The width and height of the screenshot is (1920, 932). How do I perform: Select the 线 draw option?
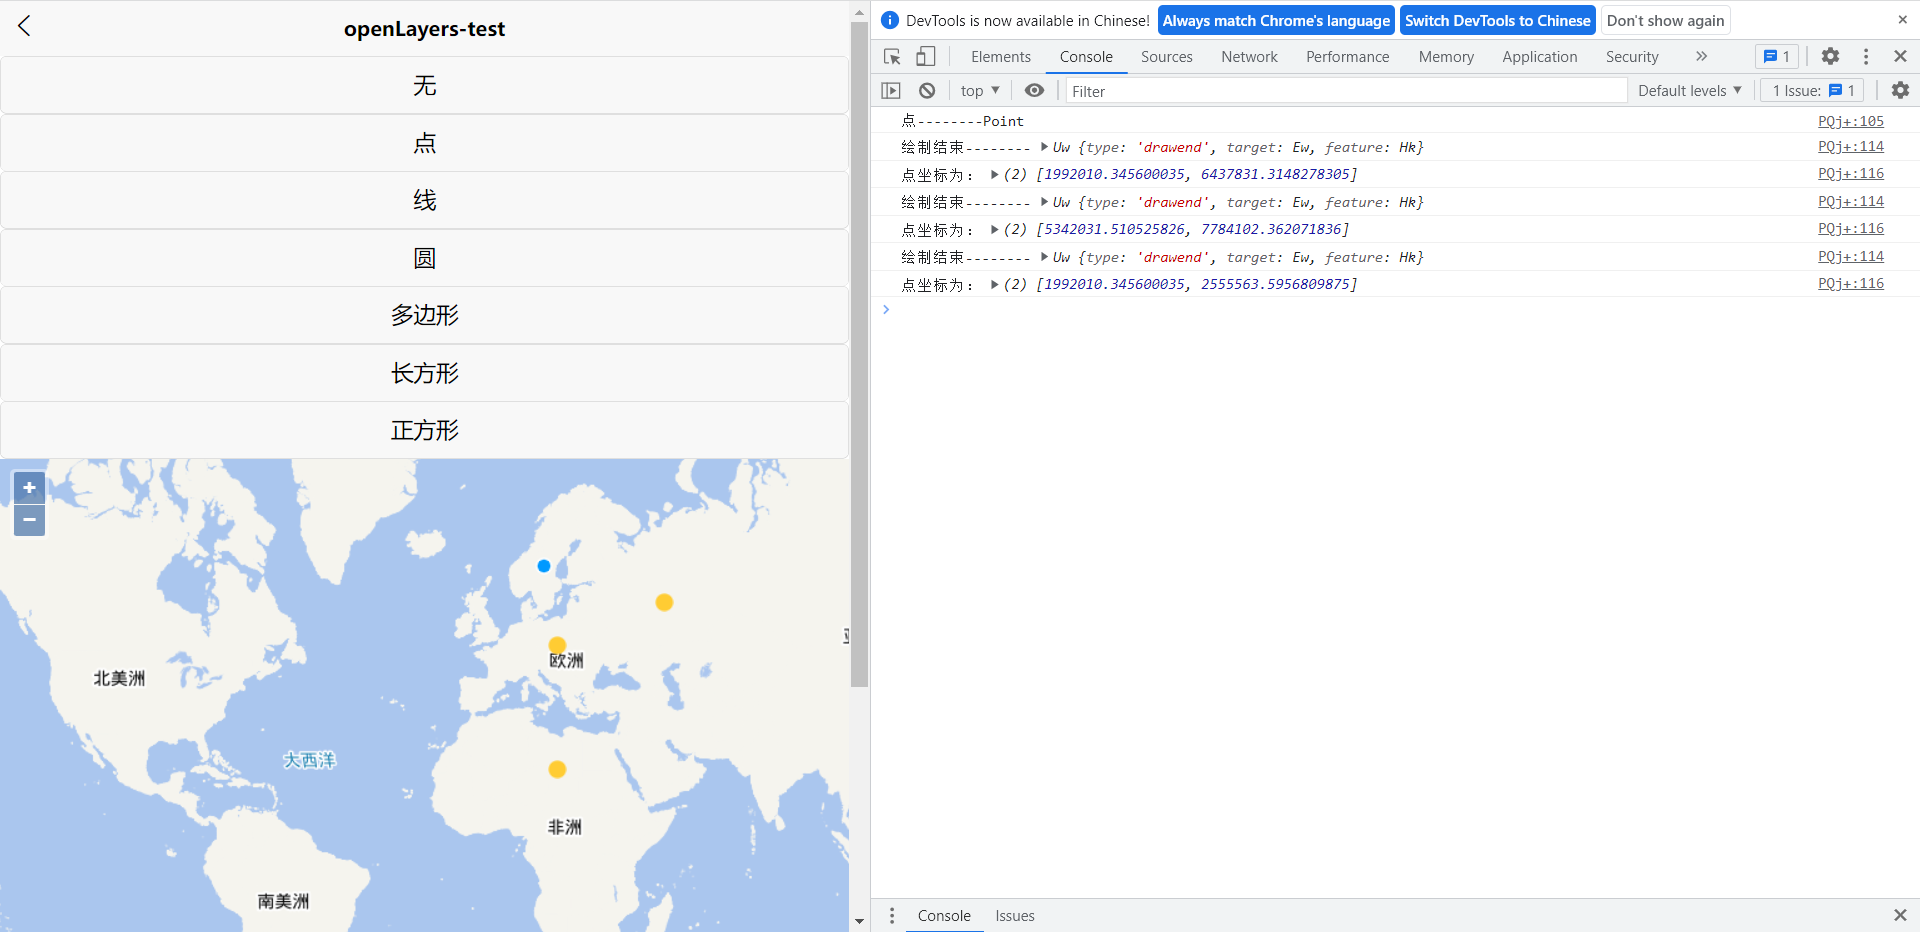424,201
